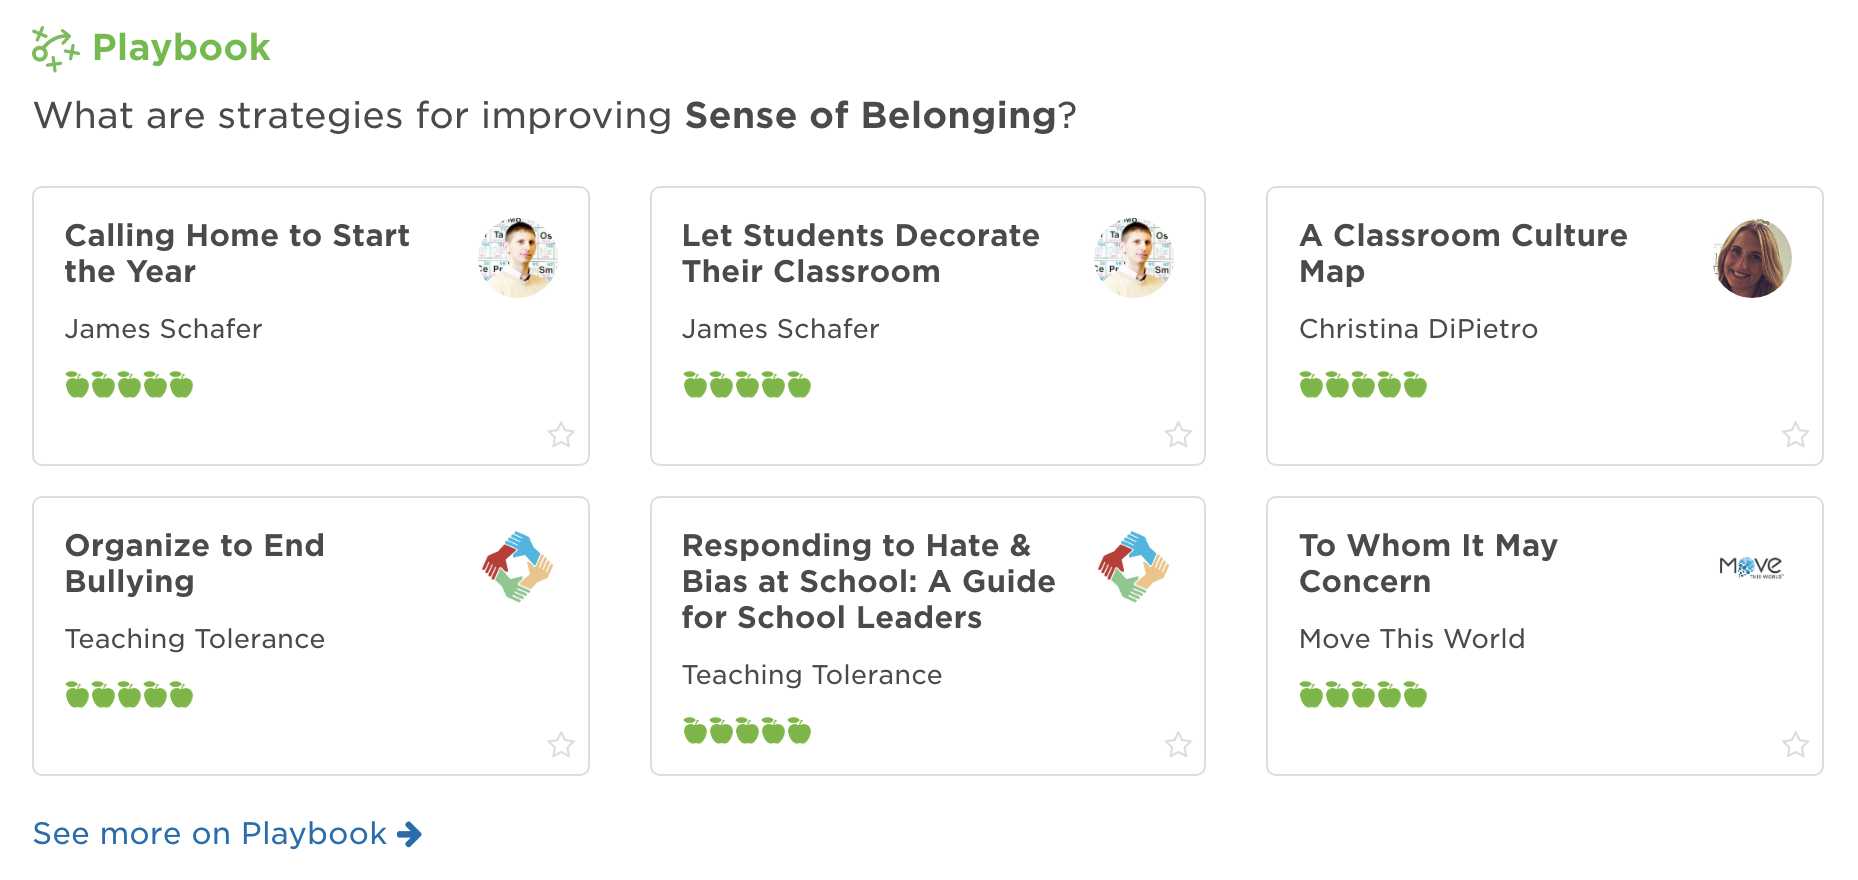
Task: Star the A Classroom Culture Map strategy
Action: 1796,436
